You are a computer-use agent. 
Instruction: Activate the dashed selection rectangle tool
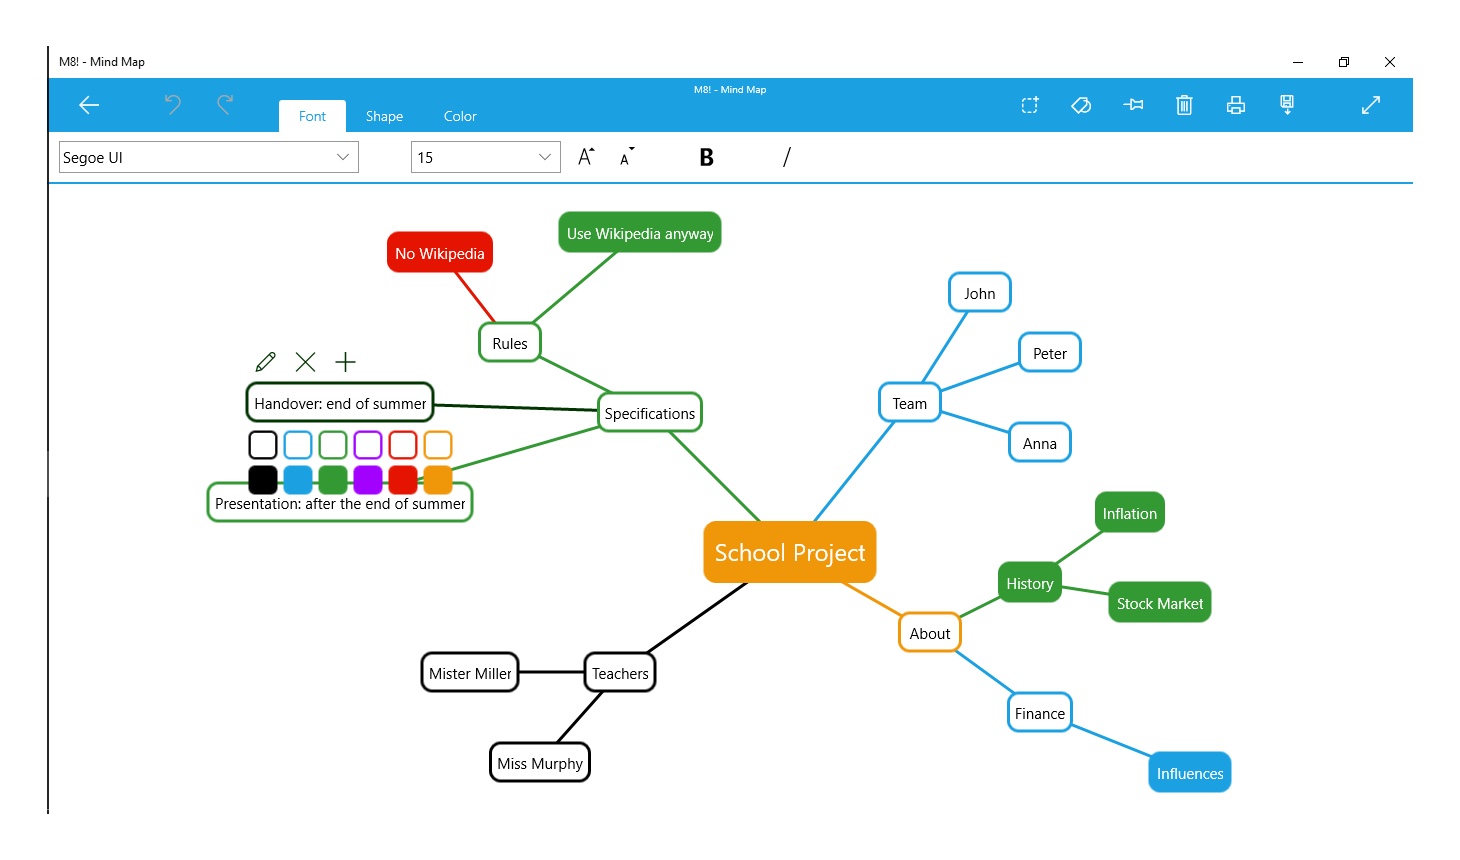pyautogui.click(x=1030, y=105)
